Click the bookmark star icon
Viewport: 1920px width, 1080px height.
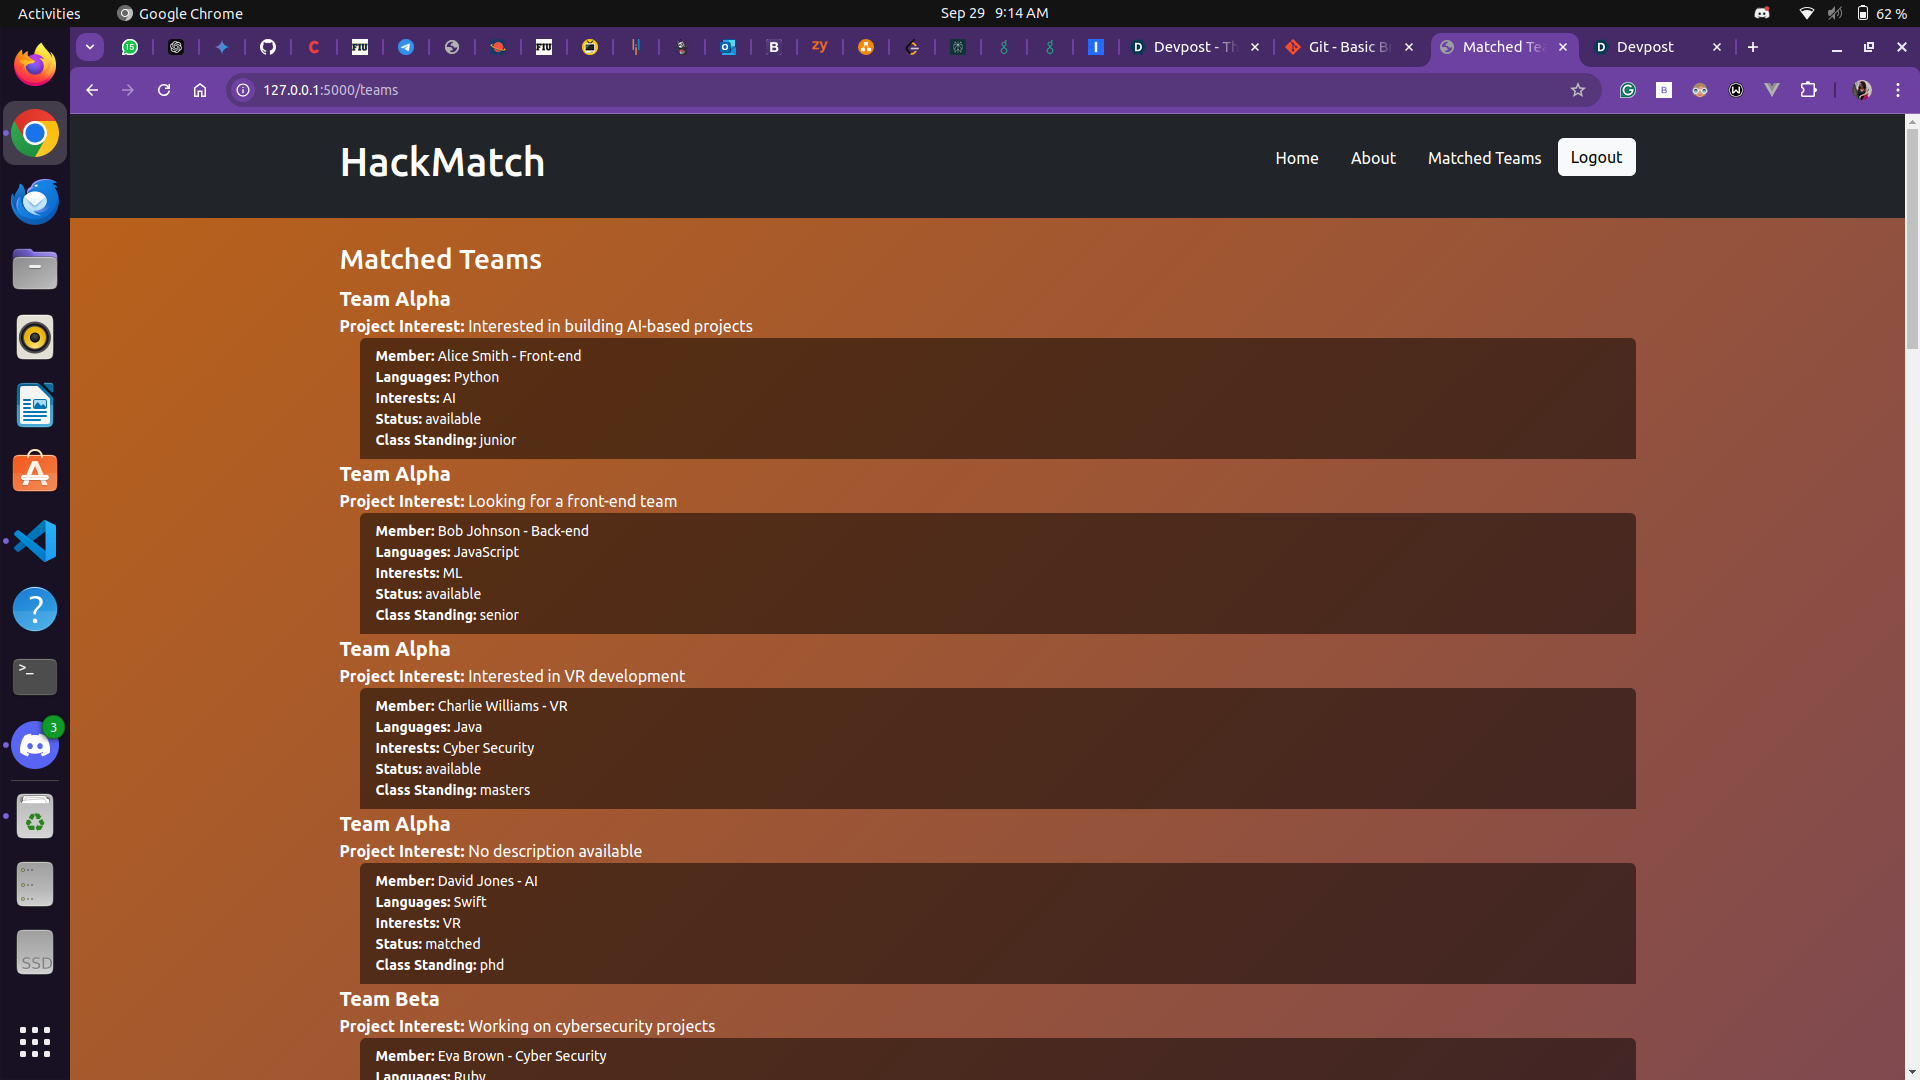point(1578,90)
